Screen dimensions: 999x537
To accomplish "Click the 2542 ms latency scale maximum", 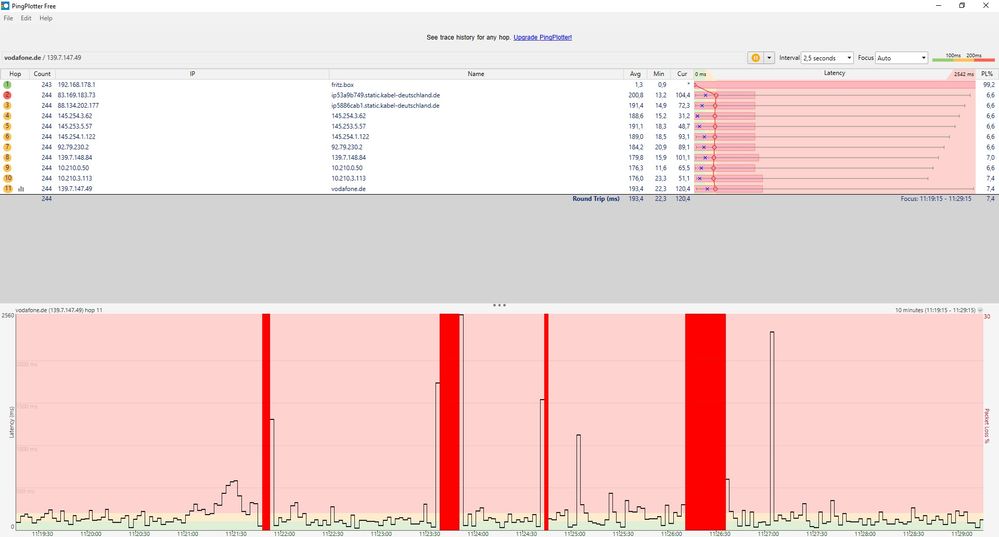I will (963, 75).
